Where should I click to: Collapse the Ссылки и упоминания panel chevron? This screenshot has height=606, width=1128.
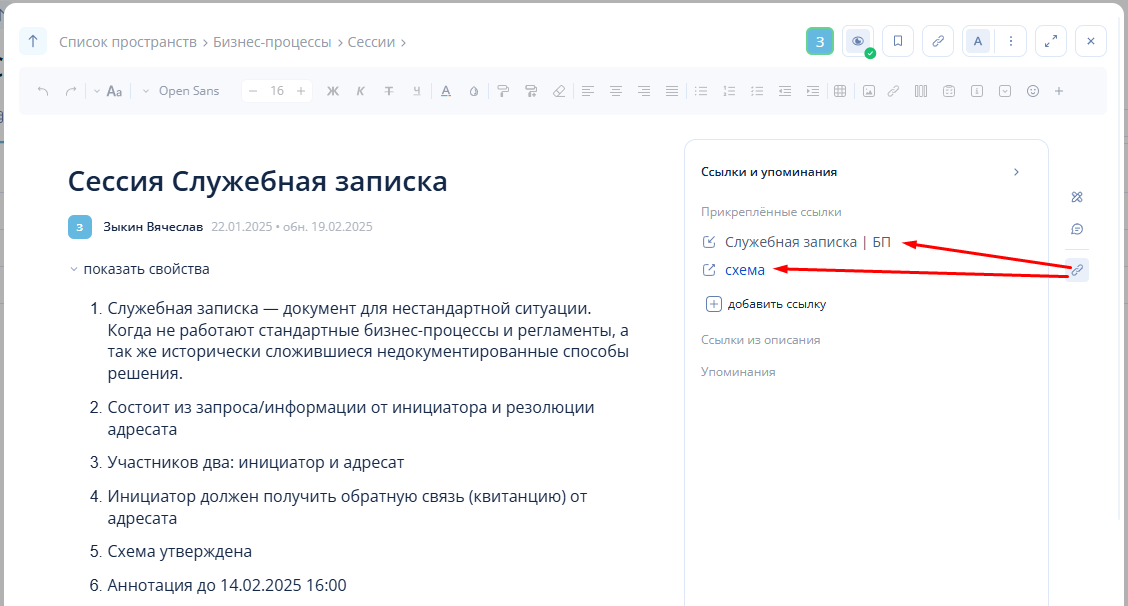[x=1016, y=172]
